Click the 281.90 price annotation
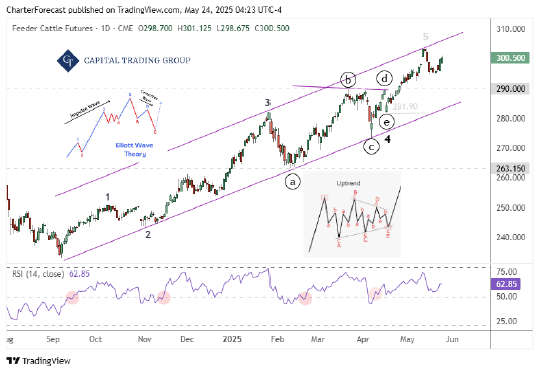Viewport: 540px width, 373px height. (x=405, y=107)
